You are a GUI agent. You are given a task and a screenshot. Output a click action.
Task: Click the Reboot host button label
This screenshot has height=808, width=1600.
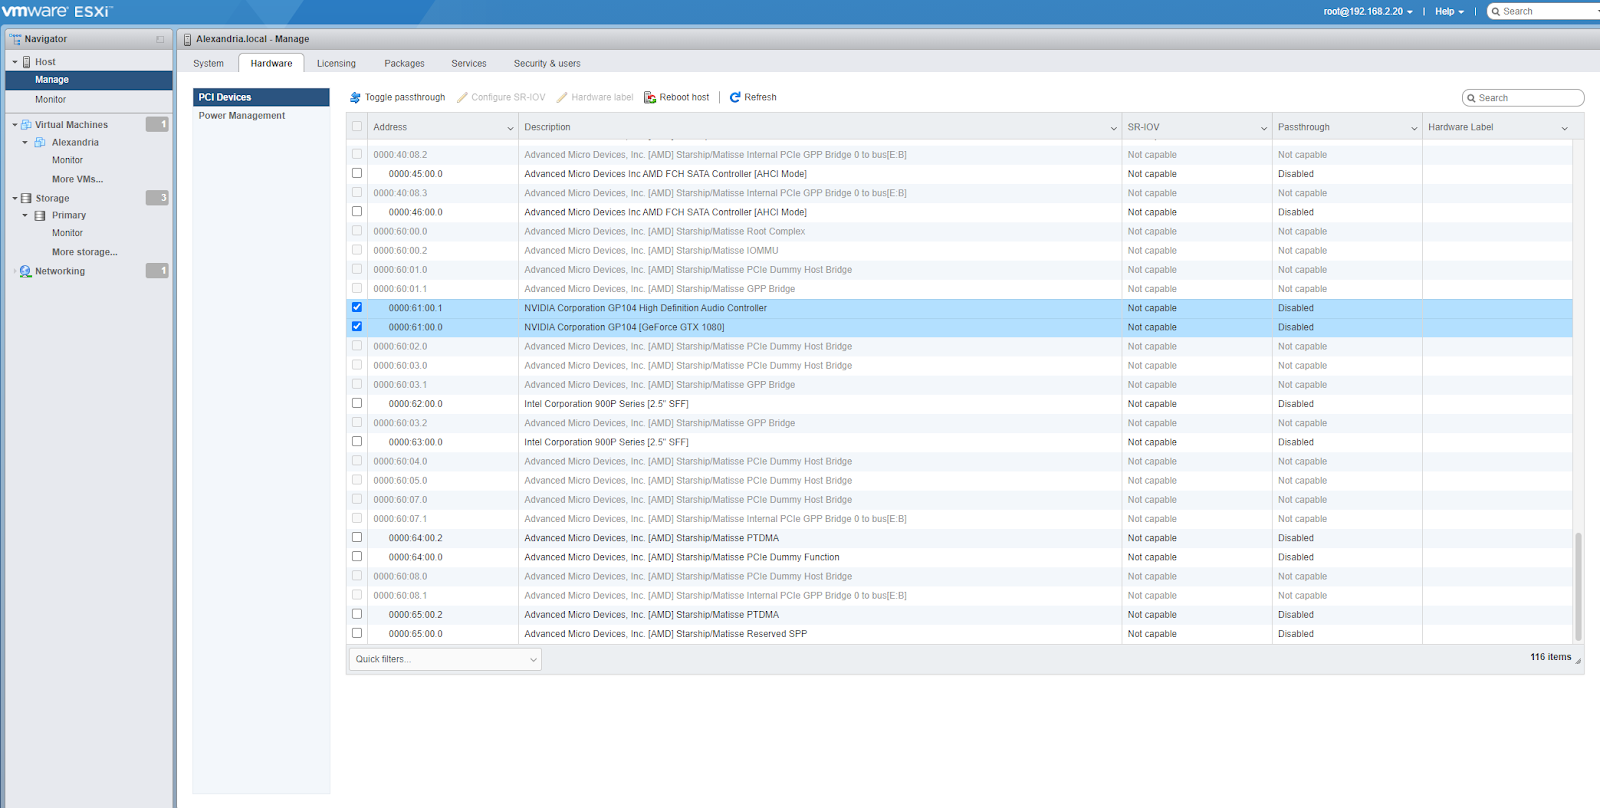coord(684,97)
